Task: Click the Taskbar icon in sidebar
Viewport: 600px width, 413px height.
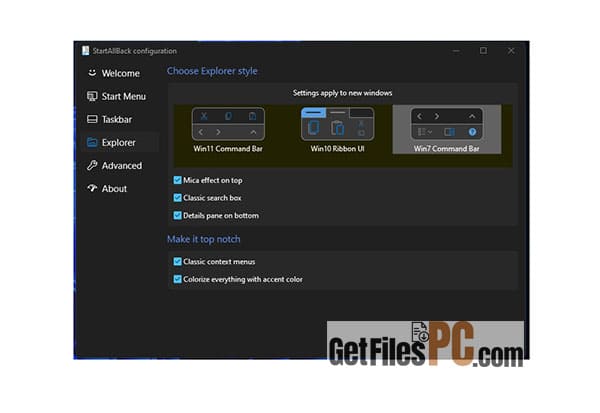Action: coord(92,119)
